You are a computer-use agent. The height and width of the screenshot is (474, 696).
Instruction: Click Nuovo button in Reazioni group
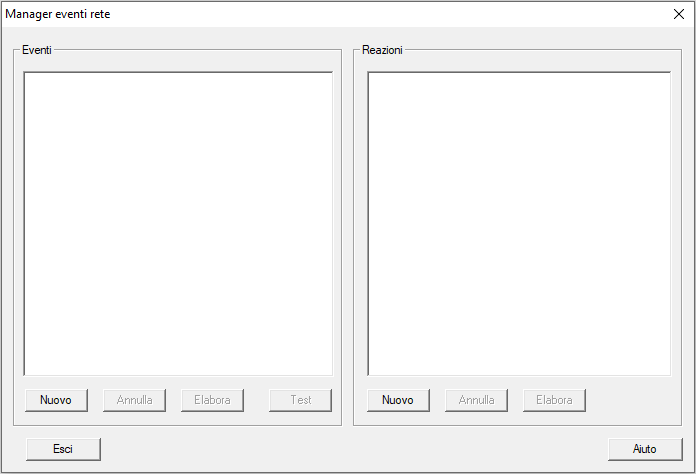click(x=398, y=400)
